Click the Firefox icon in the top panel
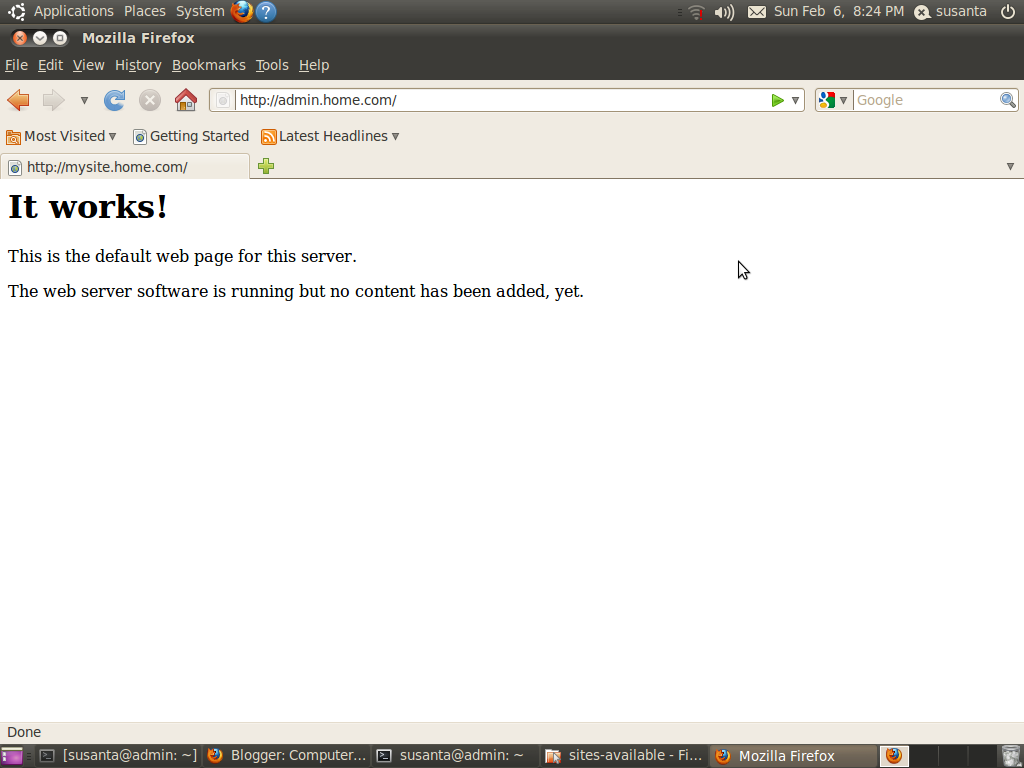The width and height of the screenshot is (1024, 768). 240,11
